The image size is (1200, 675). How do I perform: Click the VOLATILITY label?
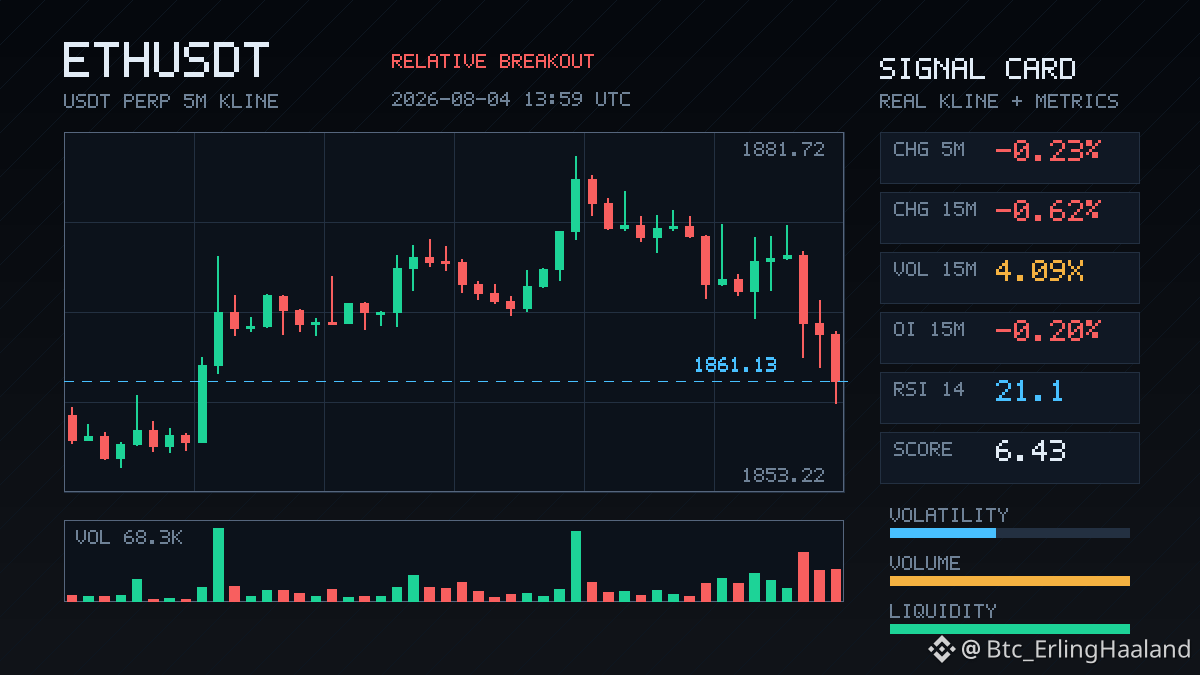tap(949, 515)
